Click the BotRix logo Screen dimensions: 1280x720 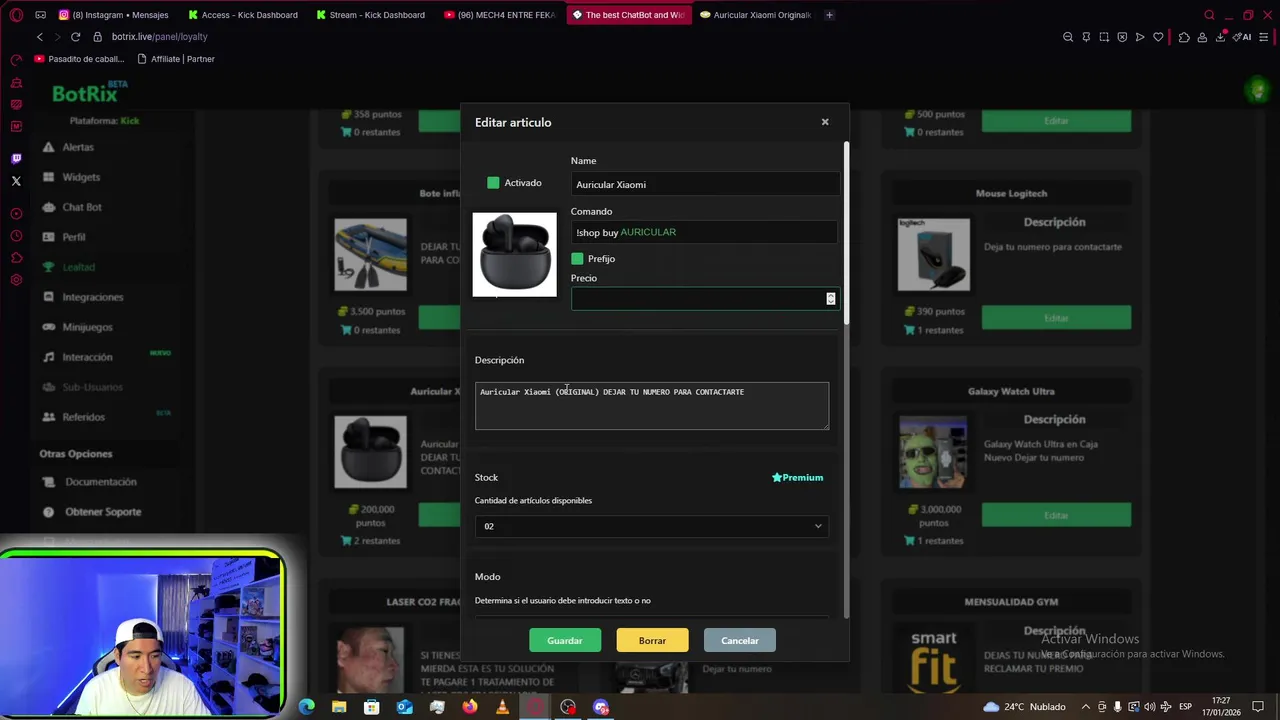[x=89, y=93]
